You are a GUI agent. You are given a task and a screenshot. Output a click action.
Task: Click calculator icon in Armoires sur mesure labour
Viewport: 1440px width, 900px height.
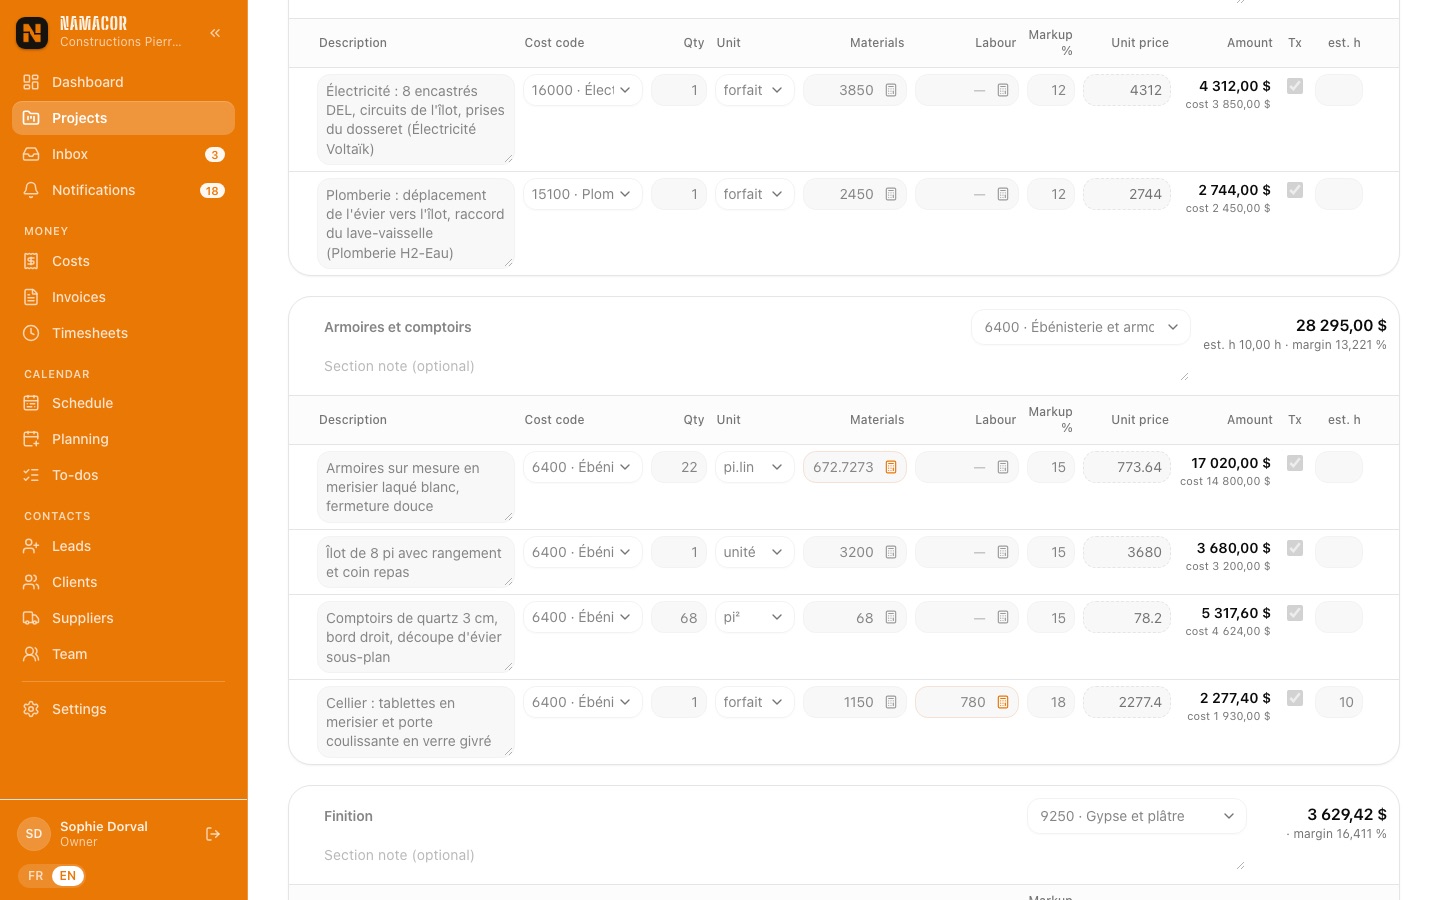pyautogui.click(x=1003, y=467)
